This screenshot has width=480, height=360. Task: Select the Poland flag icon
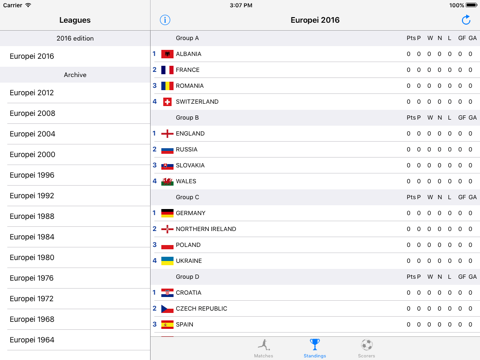pyautogui.click(x=167, y=245)
